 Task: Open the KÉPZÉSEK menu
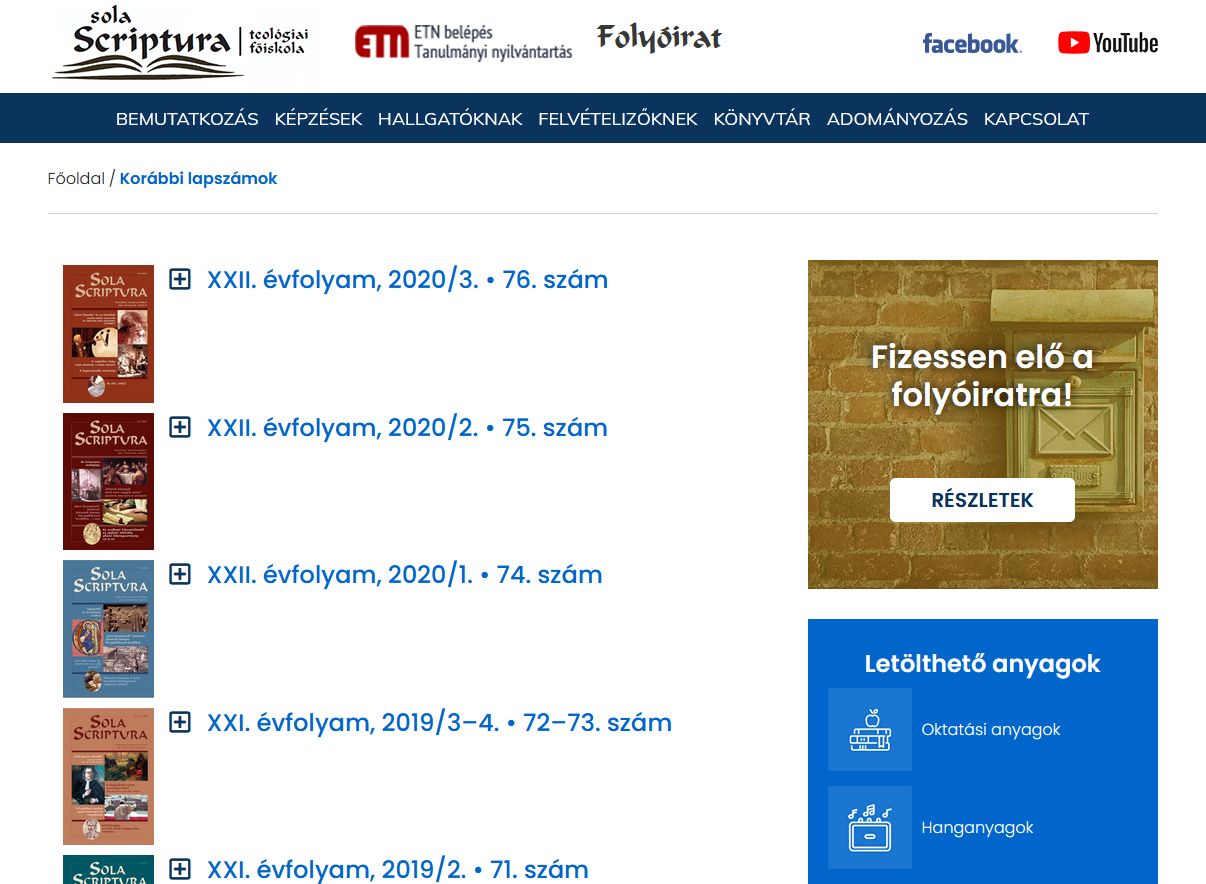coord(318,119)
